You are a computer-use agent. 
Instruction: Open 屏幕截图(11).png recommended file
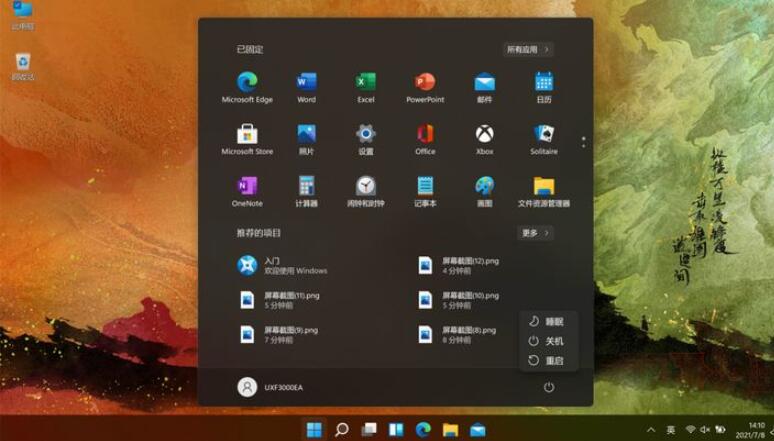coord(279,300)
